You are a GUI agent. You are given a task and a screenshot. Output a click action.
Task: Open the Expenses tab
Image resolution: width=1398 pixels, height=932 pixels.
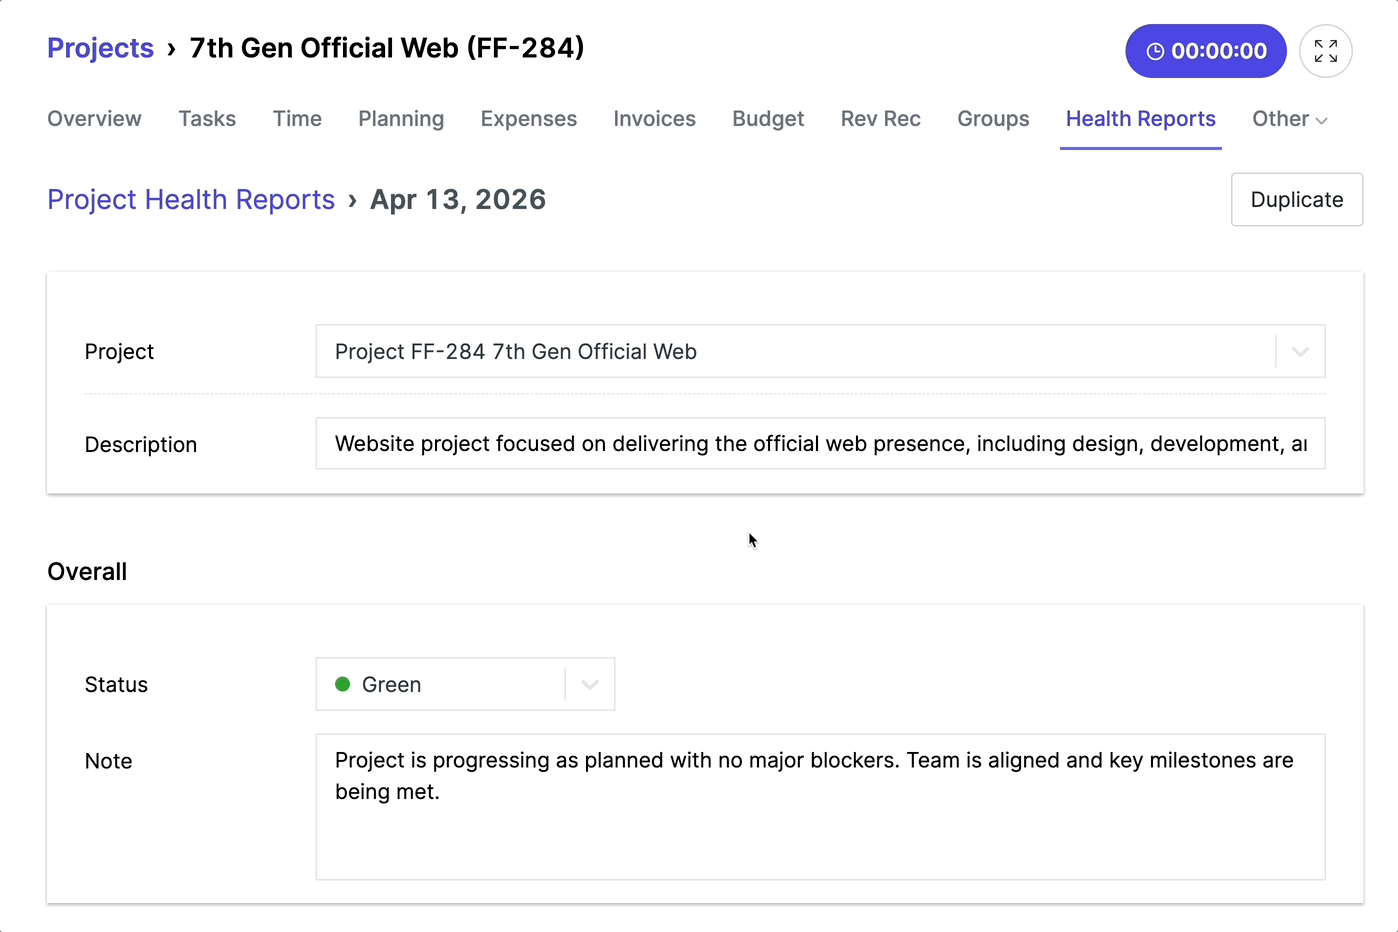click(529, 119)
